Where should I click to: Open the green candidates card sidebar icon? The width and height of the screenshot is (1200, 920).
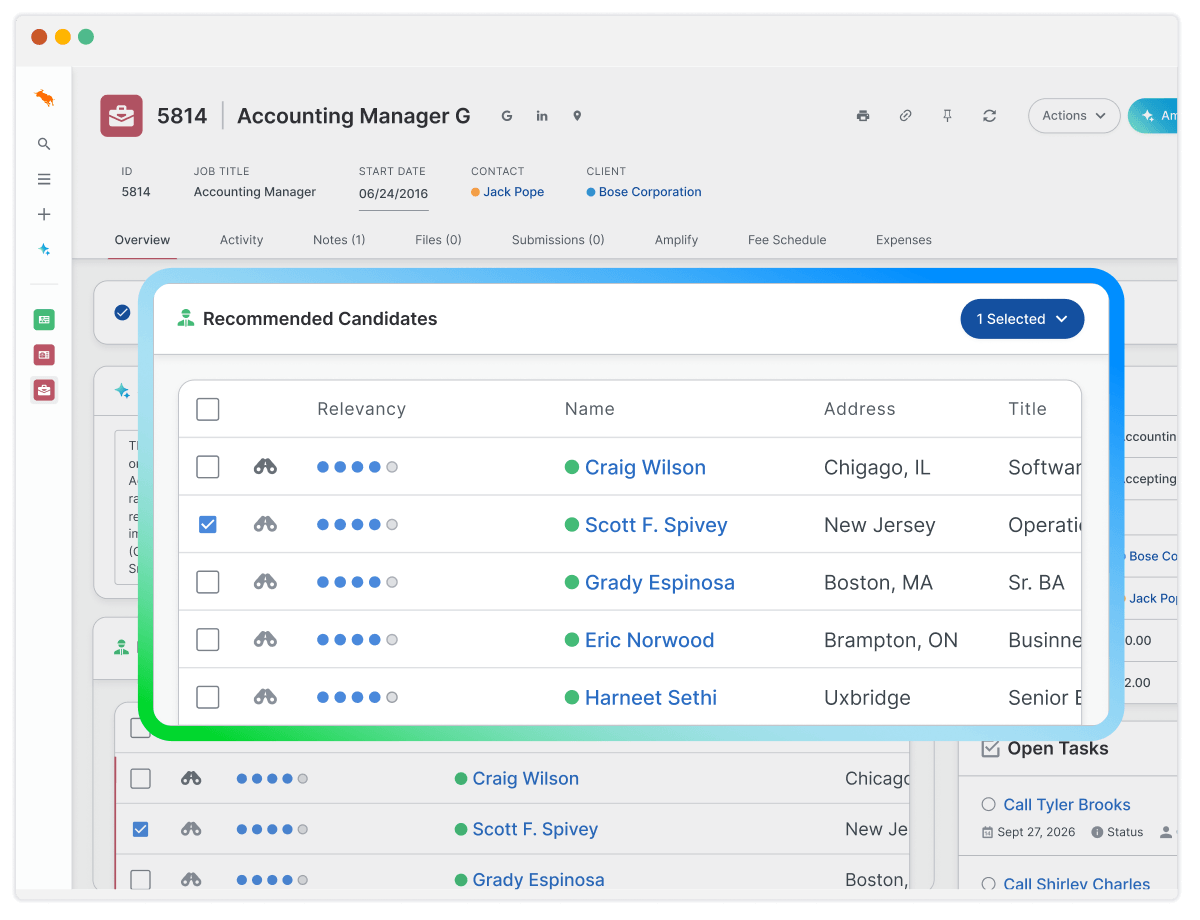point(44,320)
